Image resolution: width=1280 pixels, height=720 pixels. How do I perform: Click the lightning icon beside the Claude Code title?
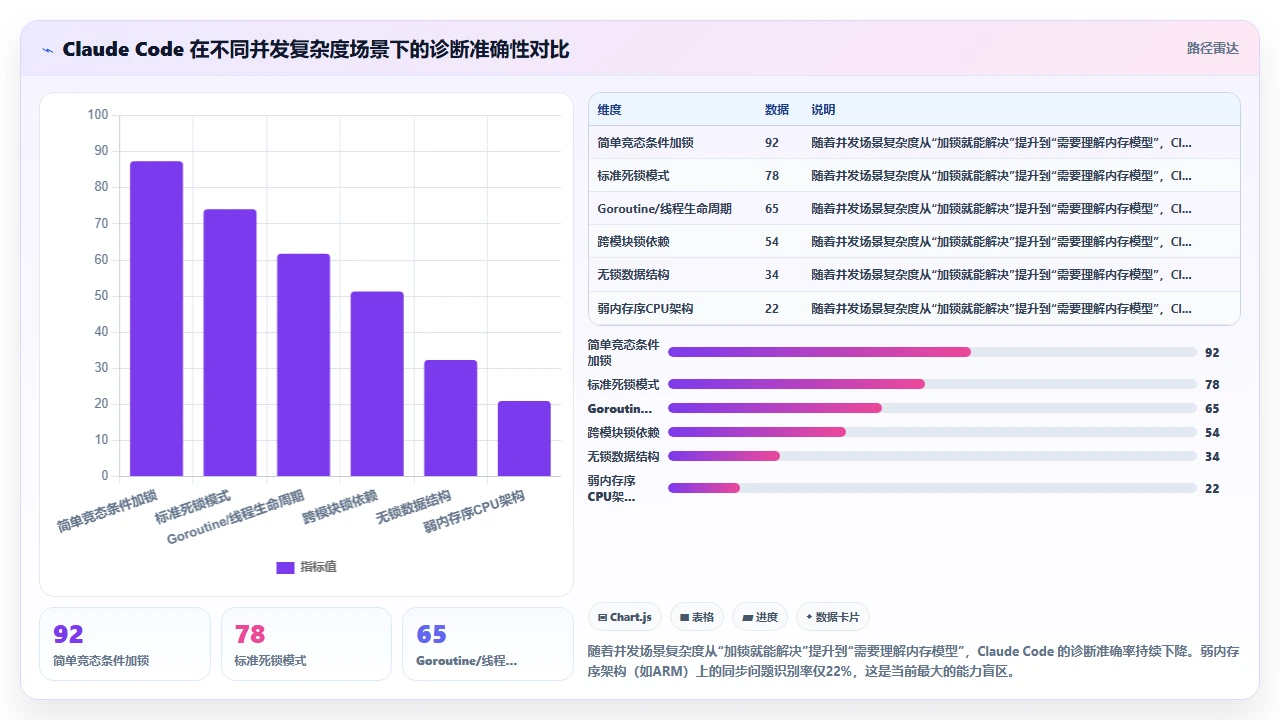[x=47, y=50]
